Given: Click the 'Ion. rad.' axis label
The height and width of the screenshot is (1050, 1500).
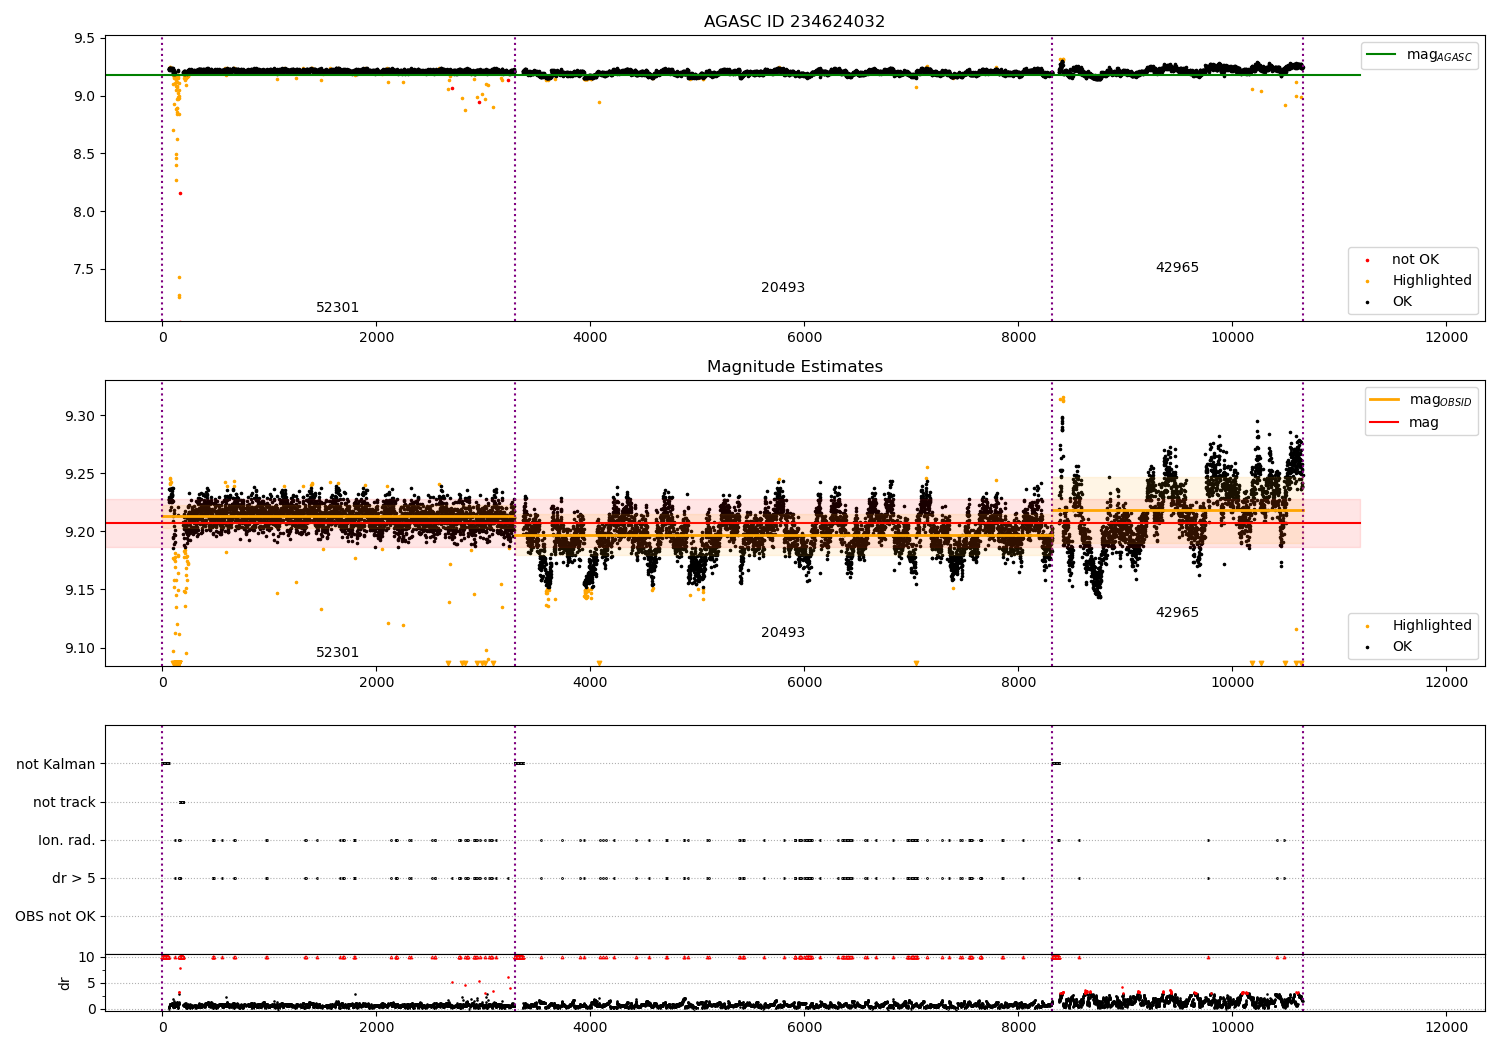Looking at the screenshot, I should click(67, 841).
